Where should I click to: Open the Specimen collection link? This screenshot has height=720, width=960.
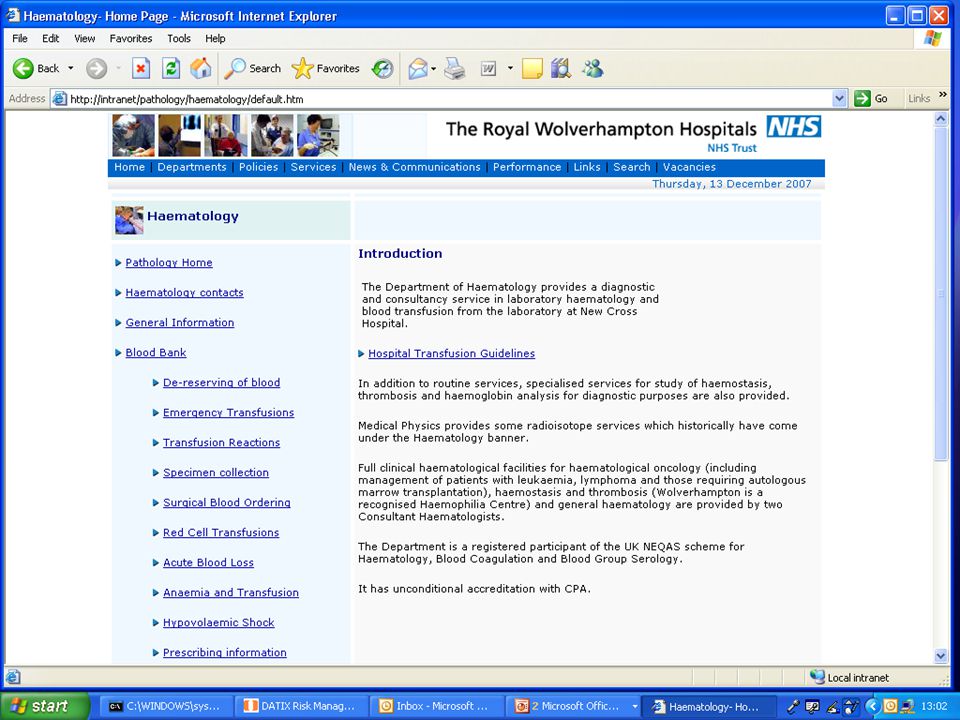tap(216, 473)
